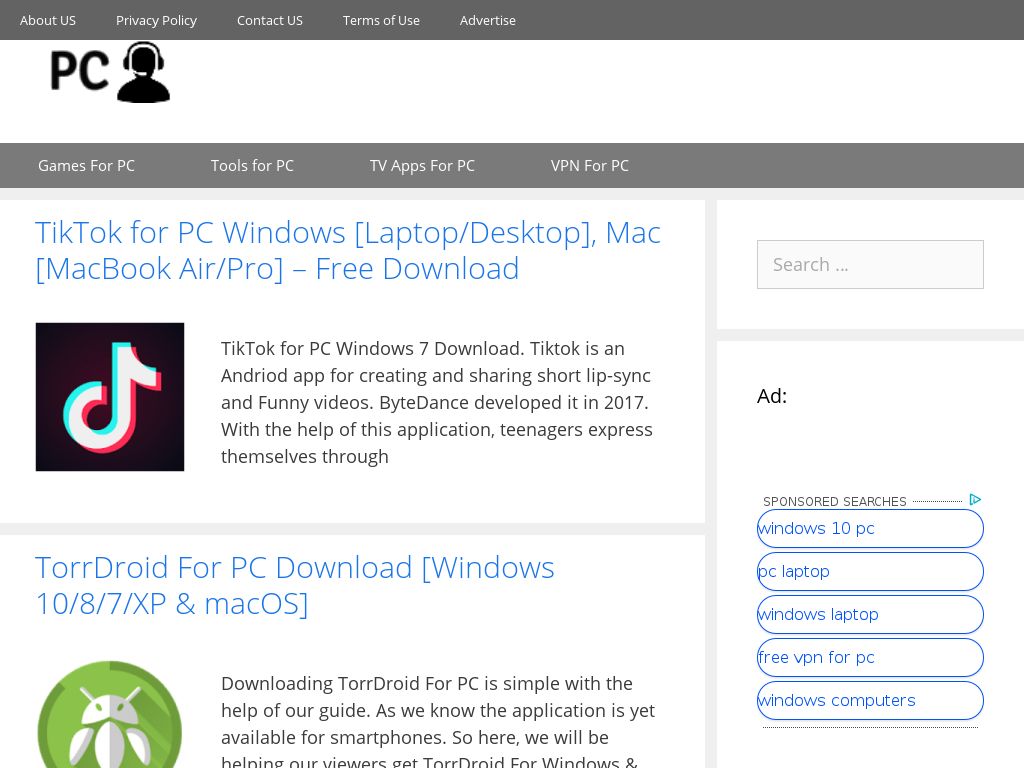
Task: Click the TikTok article excerpt text
Action: pos(437,402)
